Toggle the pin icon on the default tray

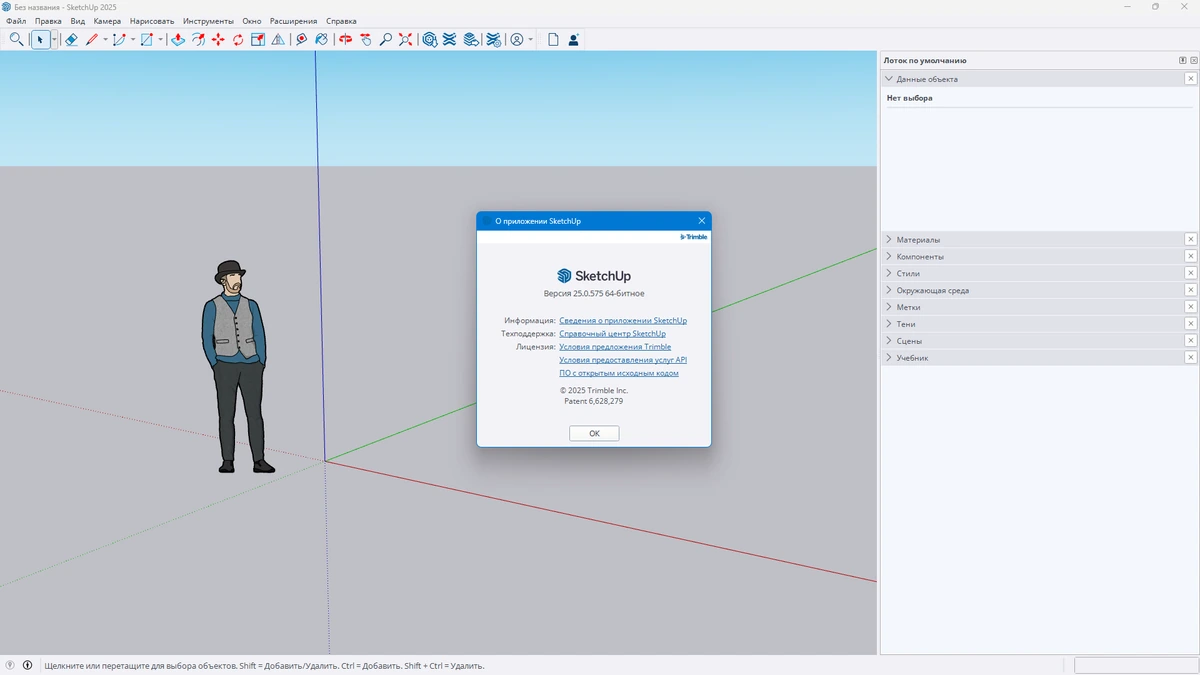point(1183,60)
